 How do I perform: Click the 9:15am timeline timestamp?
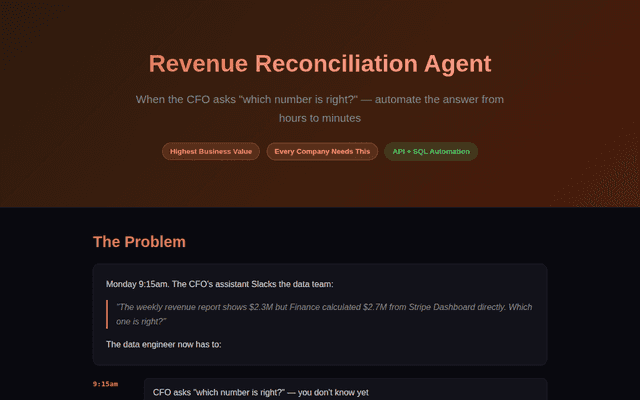click(105, 384)
